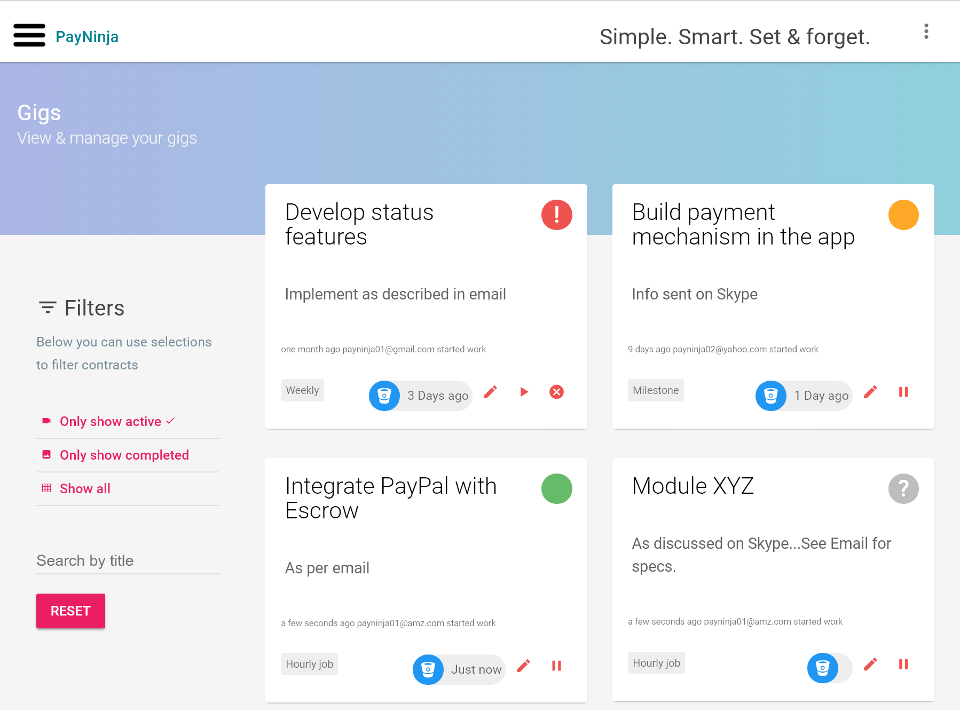Pause the Build payment mechanism gig
The image size is (960, 720).
coord(904,392)
